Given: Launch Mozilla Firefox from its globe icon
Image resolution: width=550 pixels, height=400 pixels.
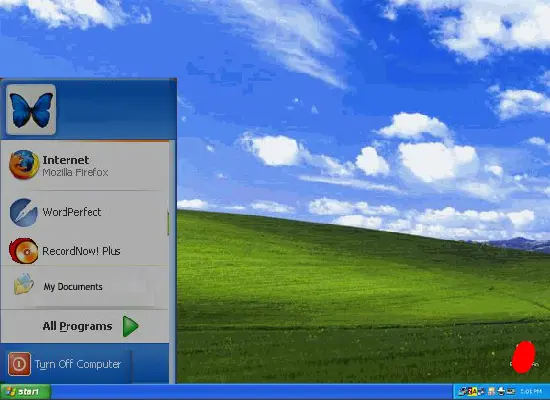Looking at the screenshot, I should coord(24,165).
